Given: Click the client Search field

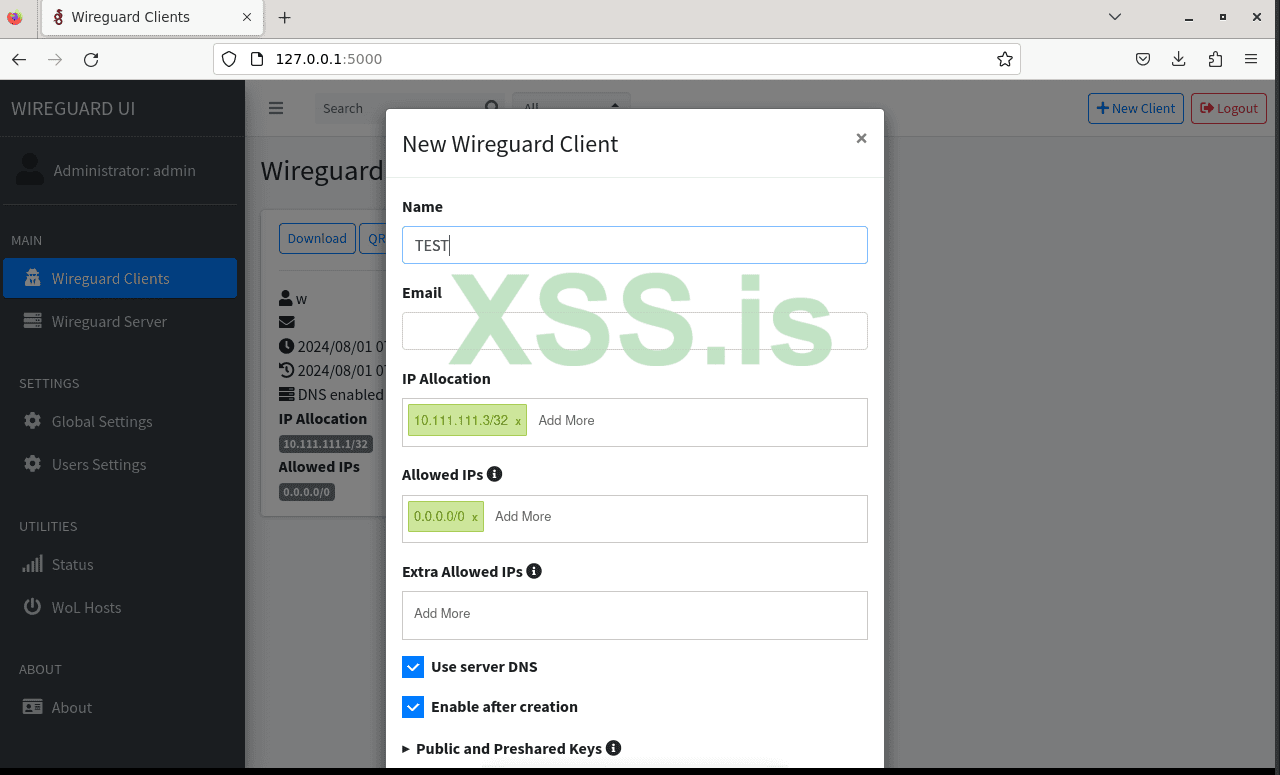Looking at the screenshot, I should coord(400,108).
